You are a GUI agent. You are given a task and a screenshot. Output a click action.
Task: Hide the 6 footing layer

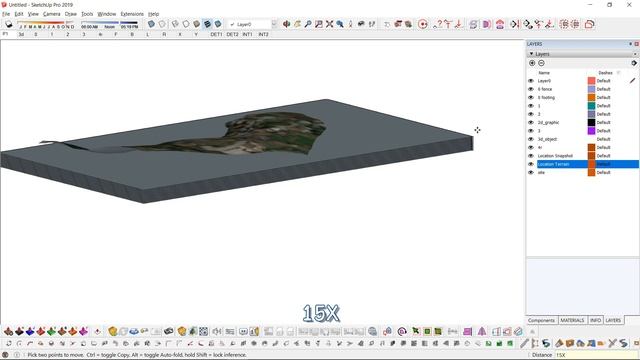pos(531,98)
